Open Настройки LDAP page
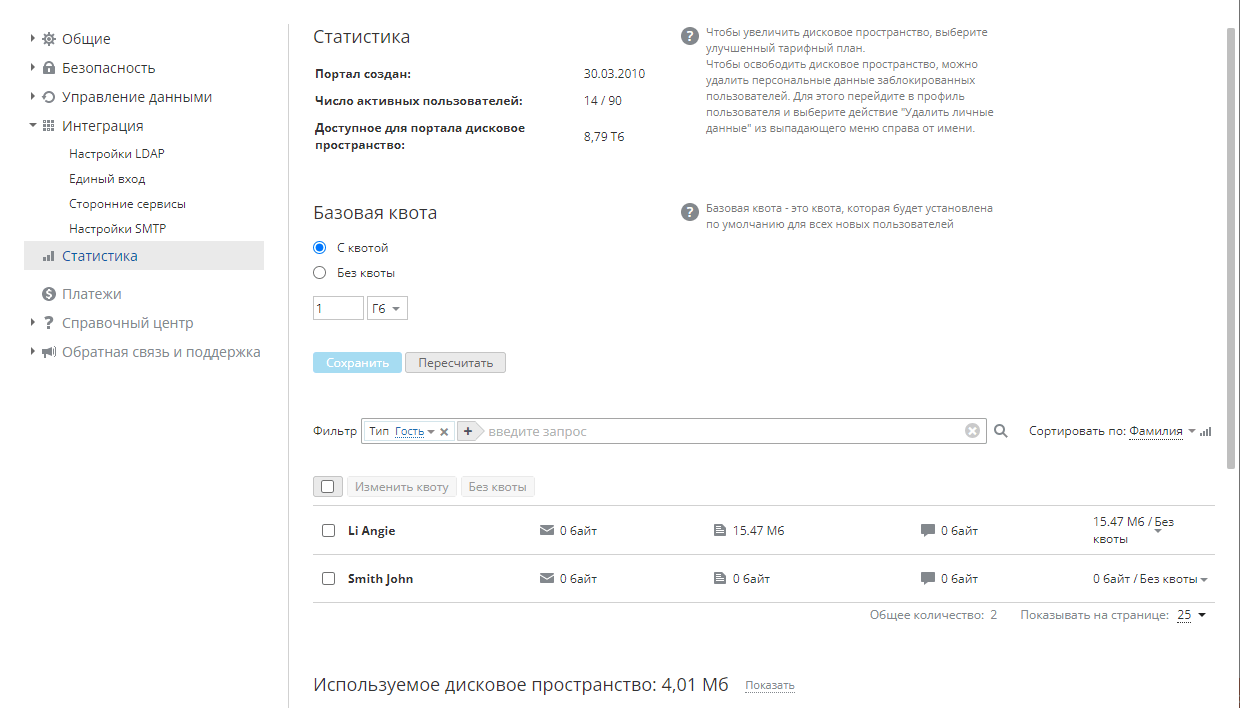 [117, 154]
